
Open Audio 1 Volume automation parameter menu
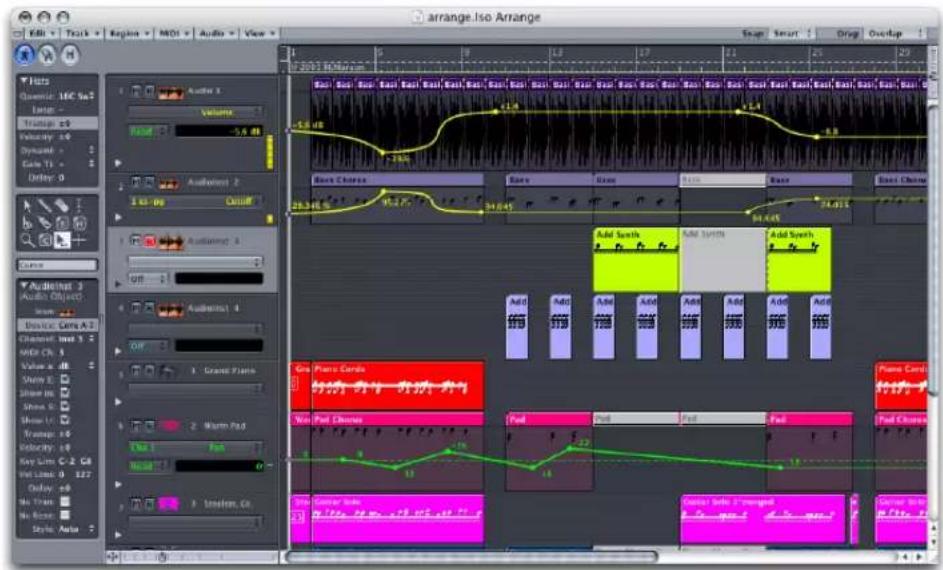pos(196,112)
